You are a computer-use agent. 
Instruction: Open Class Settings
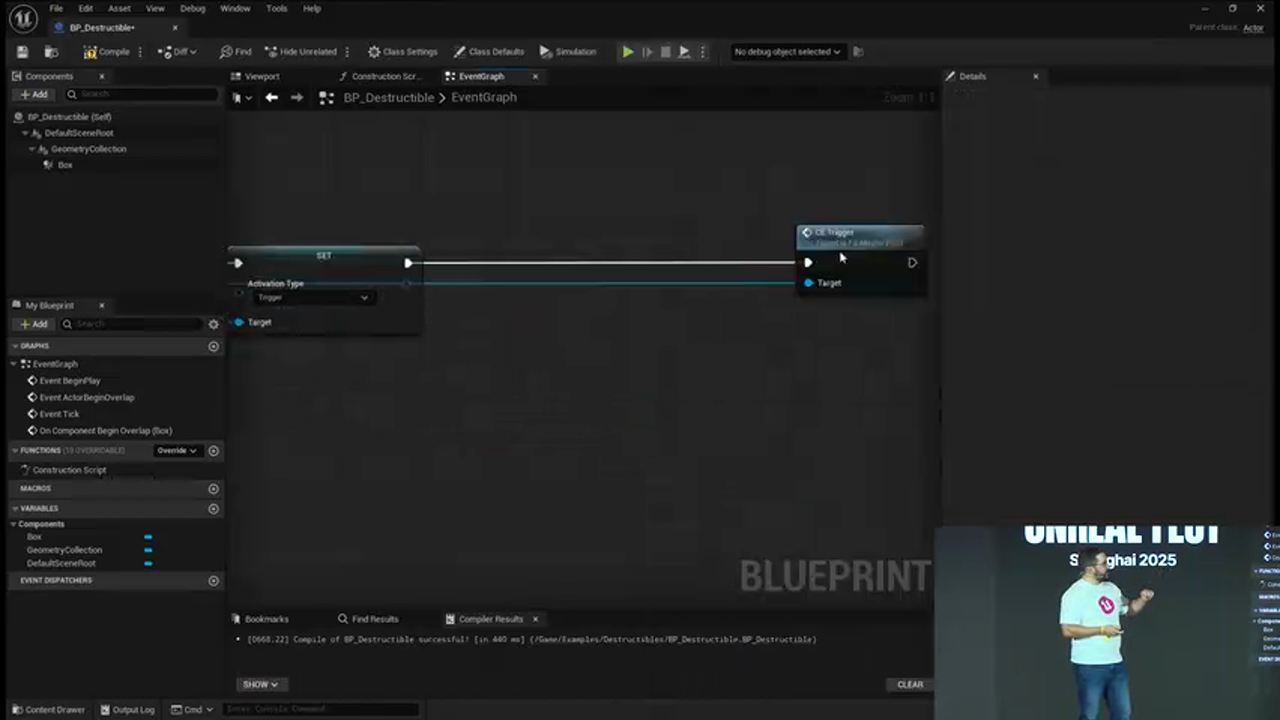click(x=403, y=51)
